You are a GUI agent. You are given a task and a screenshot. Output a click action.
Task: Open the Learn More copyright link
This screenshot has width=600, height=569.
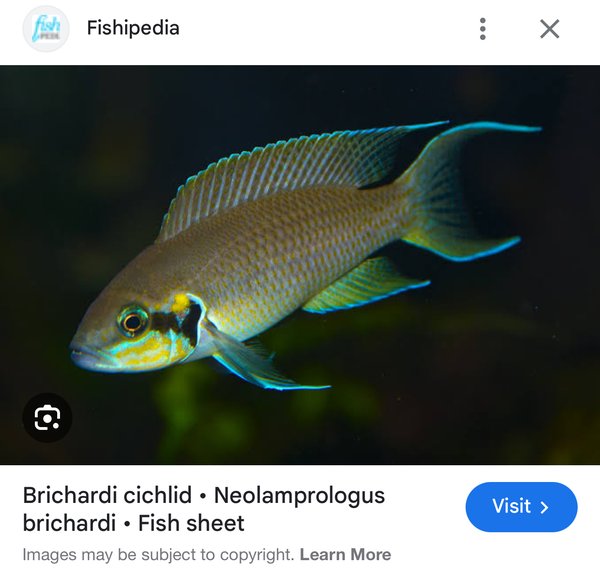tap(345, 554)
